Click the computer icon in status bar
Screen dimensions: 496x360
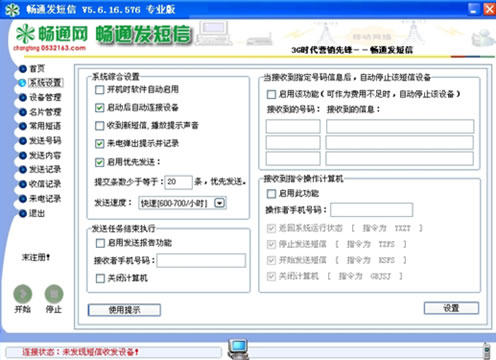238,349
